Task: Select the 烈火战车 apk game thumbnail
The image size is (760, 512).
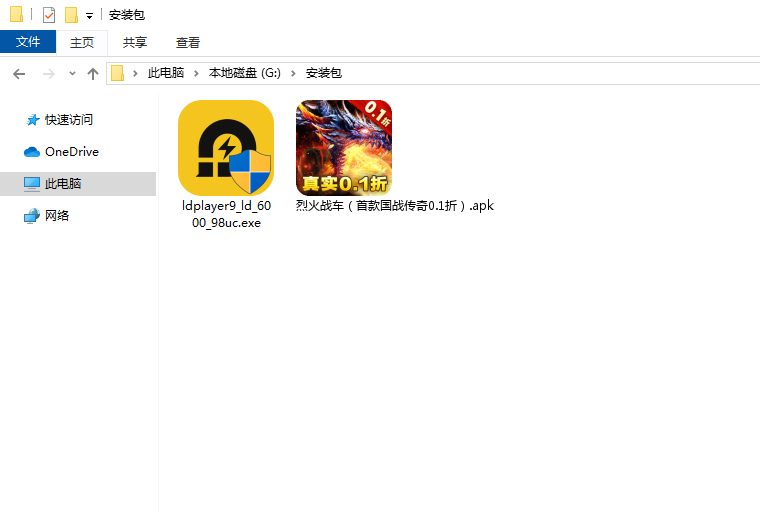Action: [343, 147]
